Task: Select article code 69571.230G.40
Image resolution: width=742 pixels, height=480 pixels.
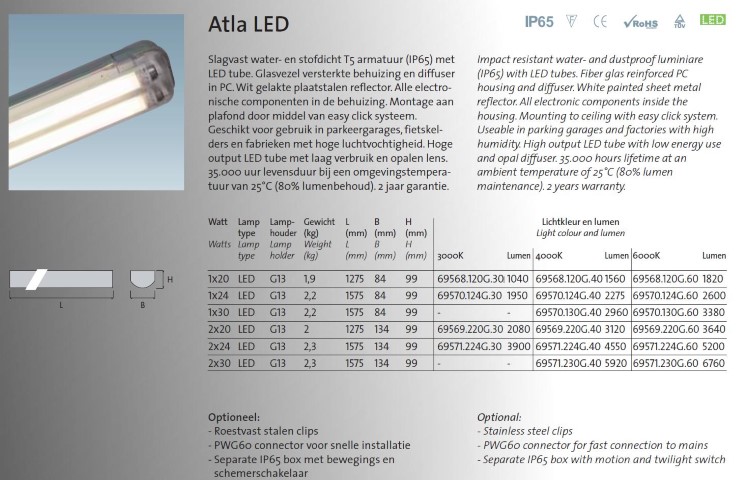Action: tap(568, 364)
